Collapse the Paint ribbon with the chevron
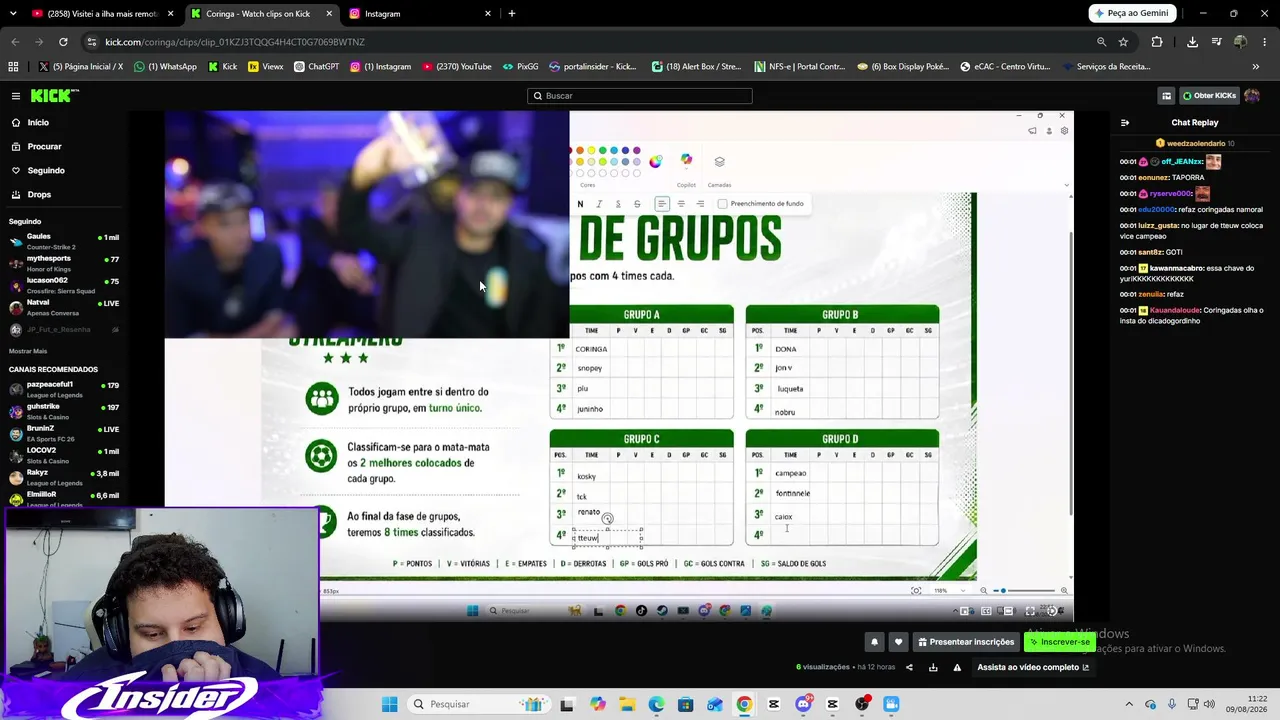Viewport: 1280px width, 720px height. pos(1066,185)
